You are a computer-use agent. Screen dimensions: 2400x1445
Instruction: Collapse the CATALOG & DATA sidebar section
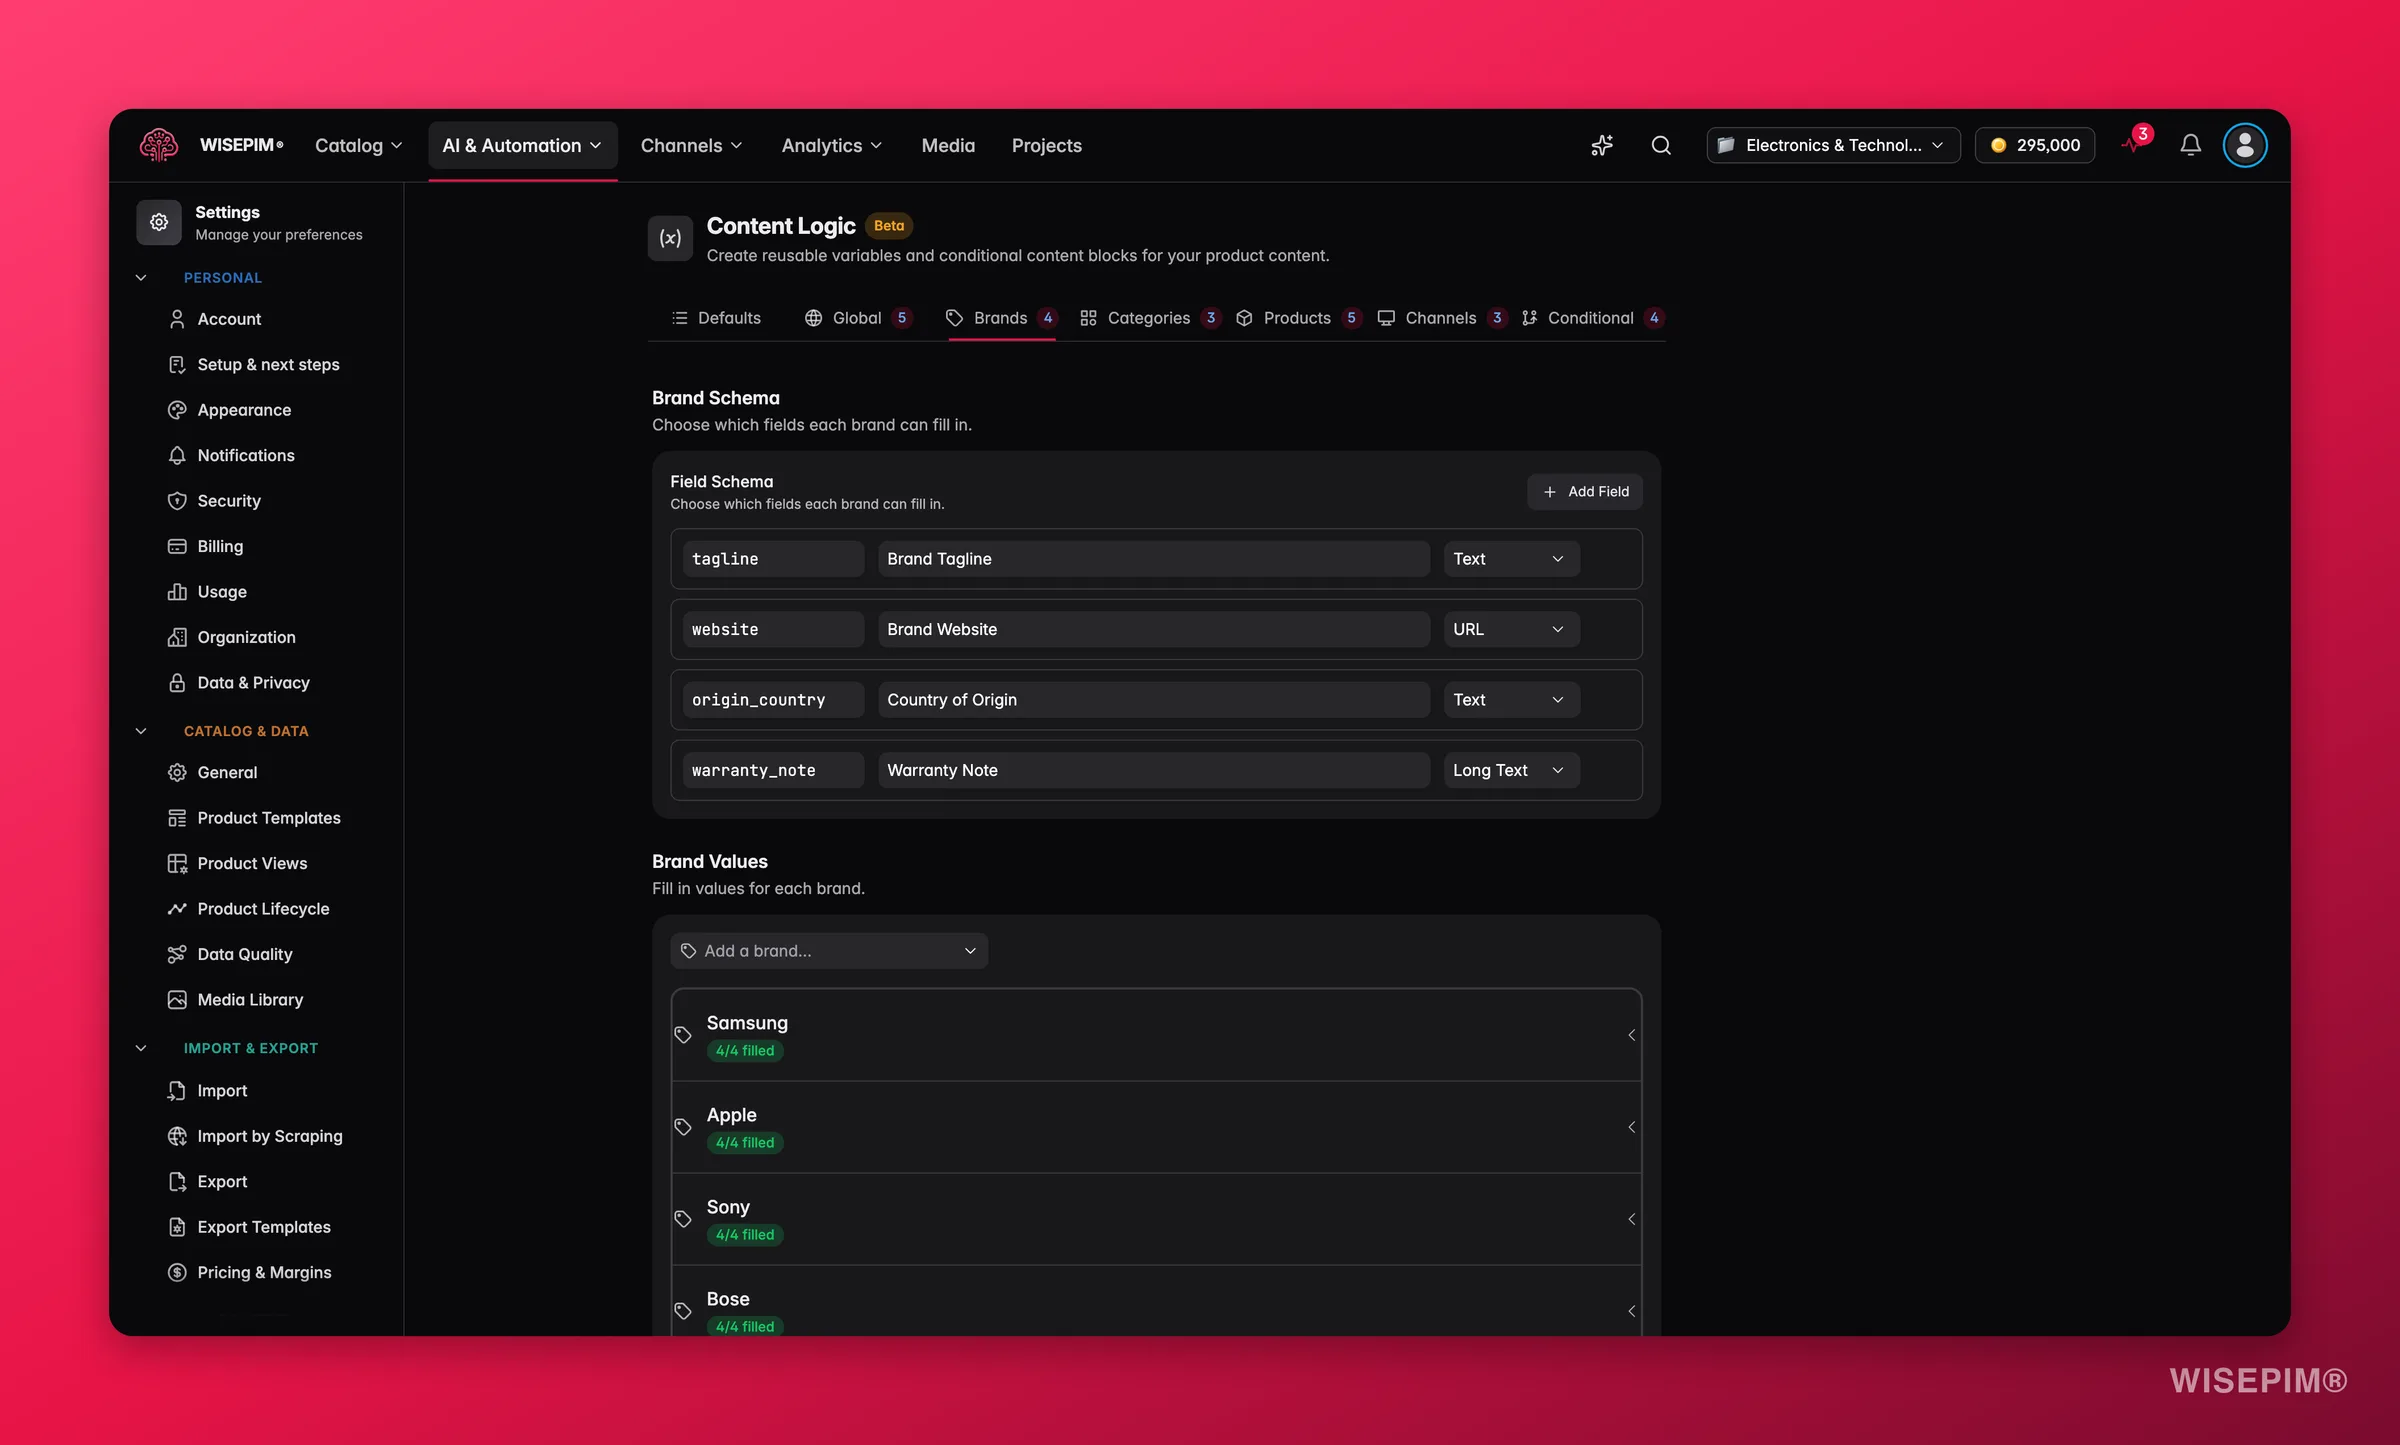click(141, 731)
